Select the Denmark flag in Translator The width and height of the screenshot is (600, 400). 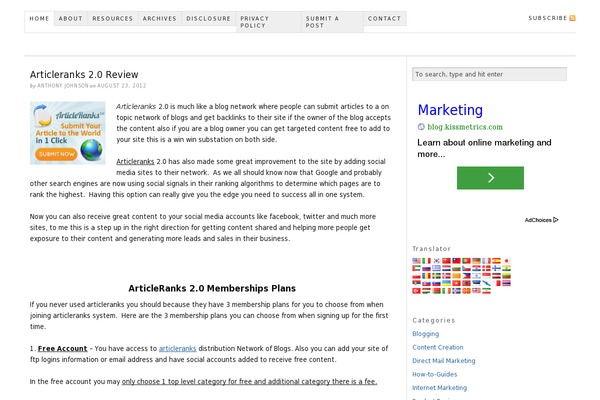point(486,268)
